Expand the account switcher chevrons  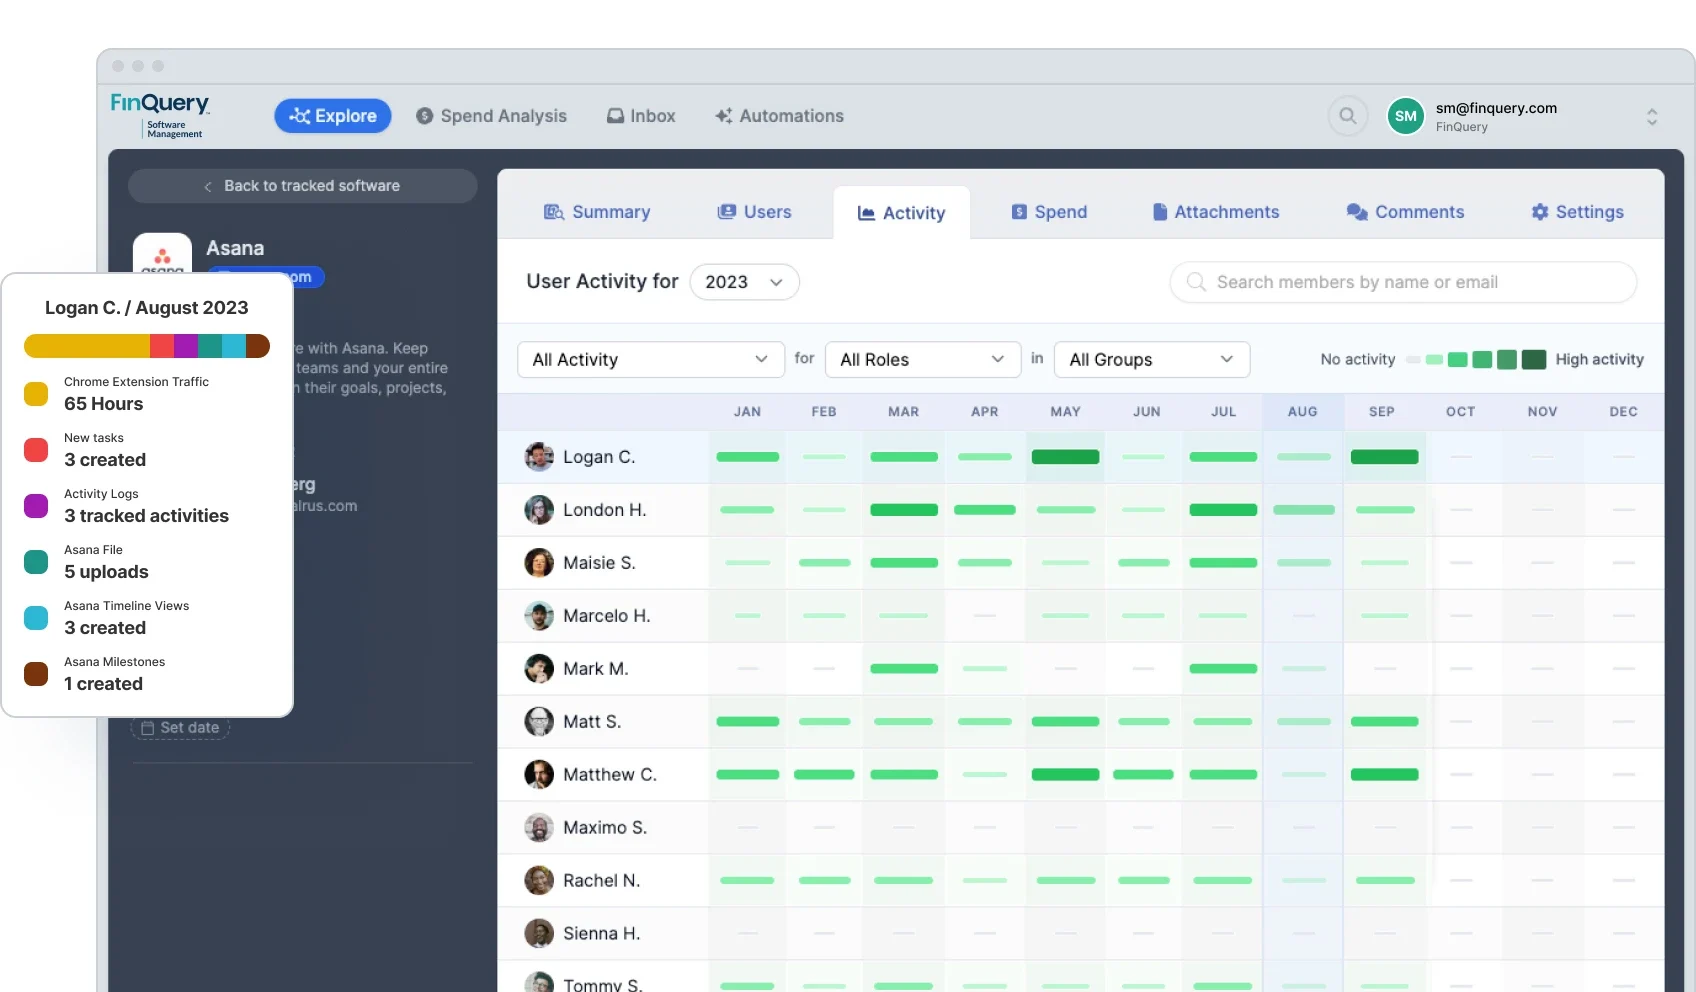(1652, 117)
